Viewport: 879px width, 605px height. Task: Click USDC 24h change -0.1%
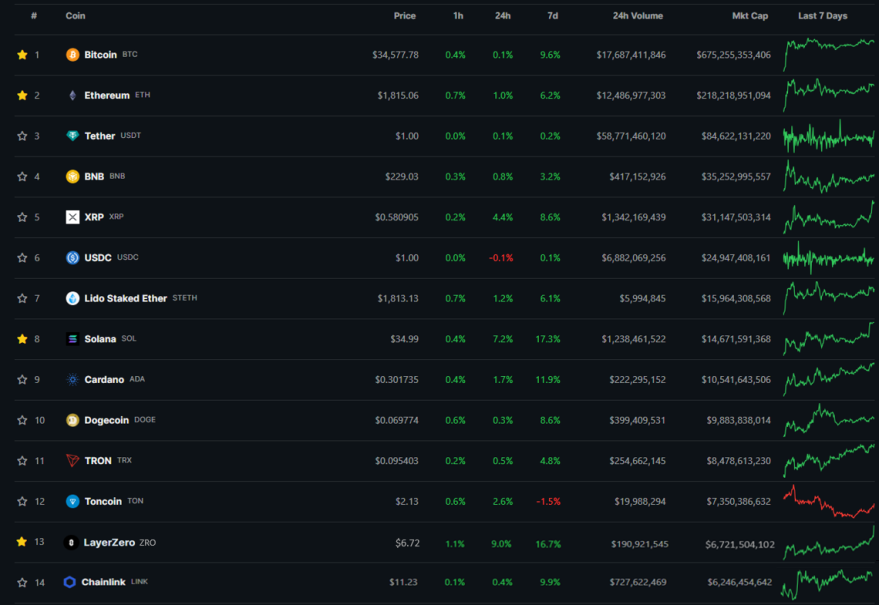coord(501,258)
